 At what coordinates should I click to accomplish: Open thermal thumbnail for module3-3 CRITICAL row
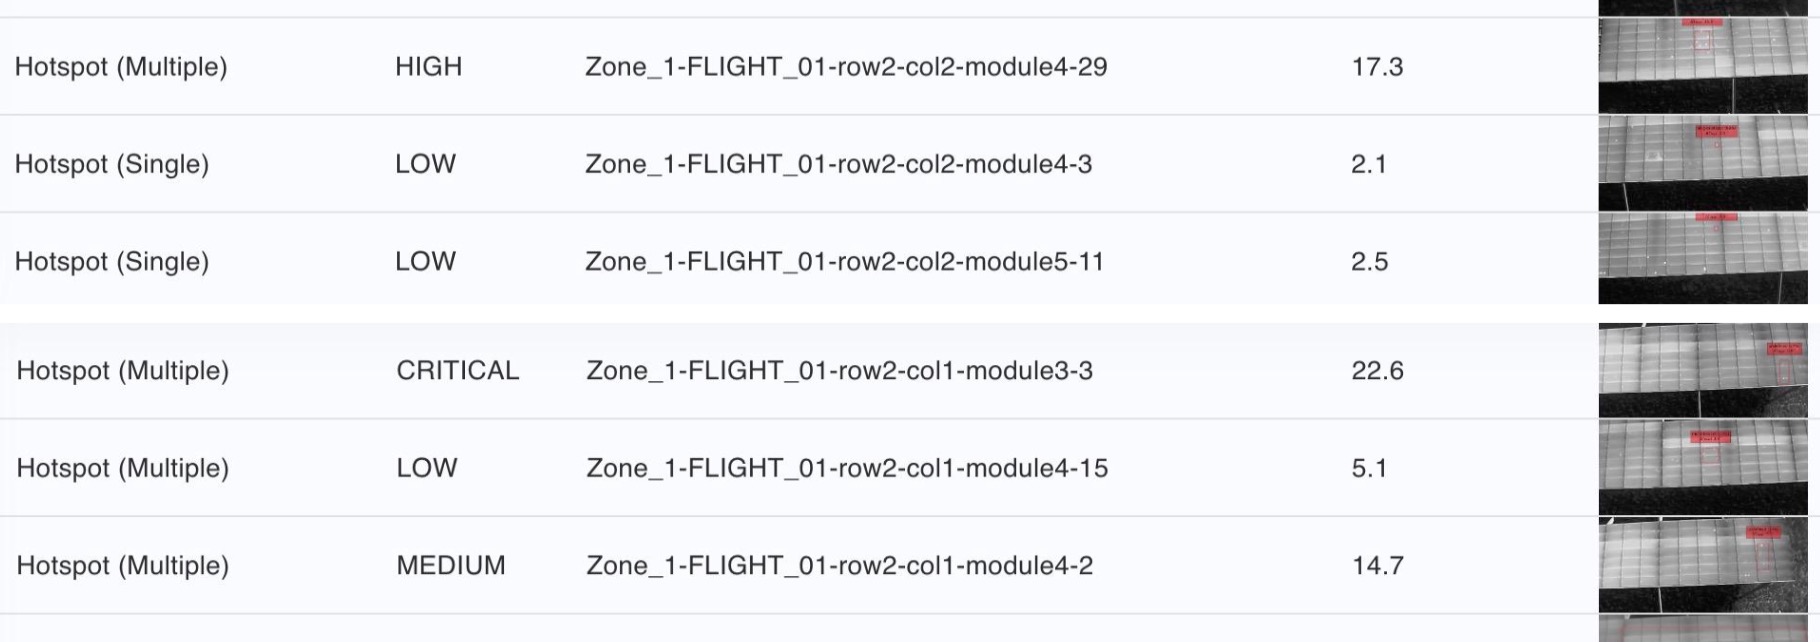click(x=1703, y=370)
